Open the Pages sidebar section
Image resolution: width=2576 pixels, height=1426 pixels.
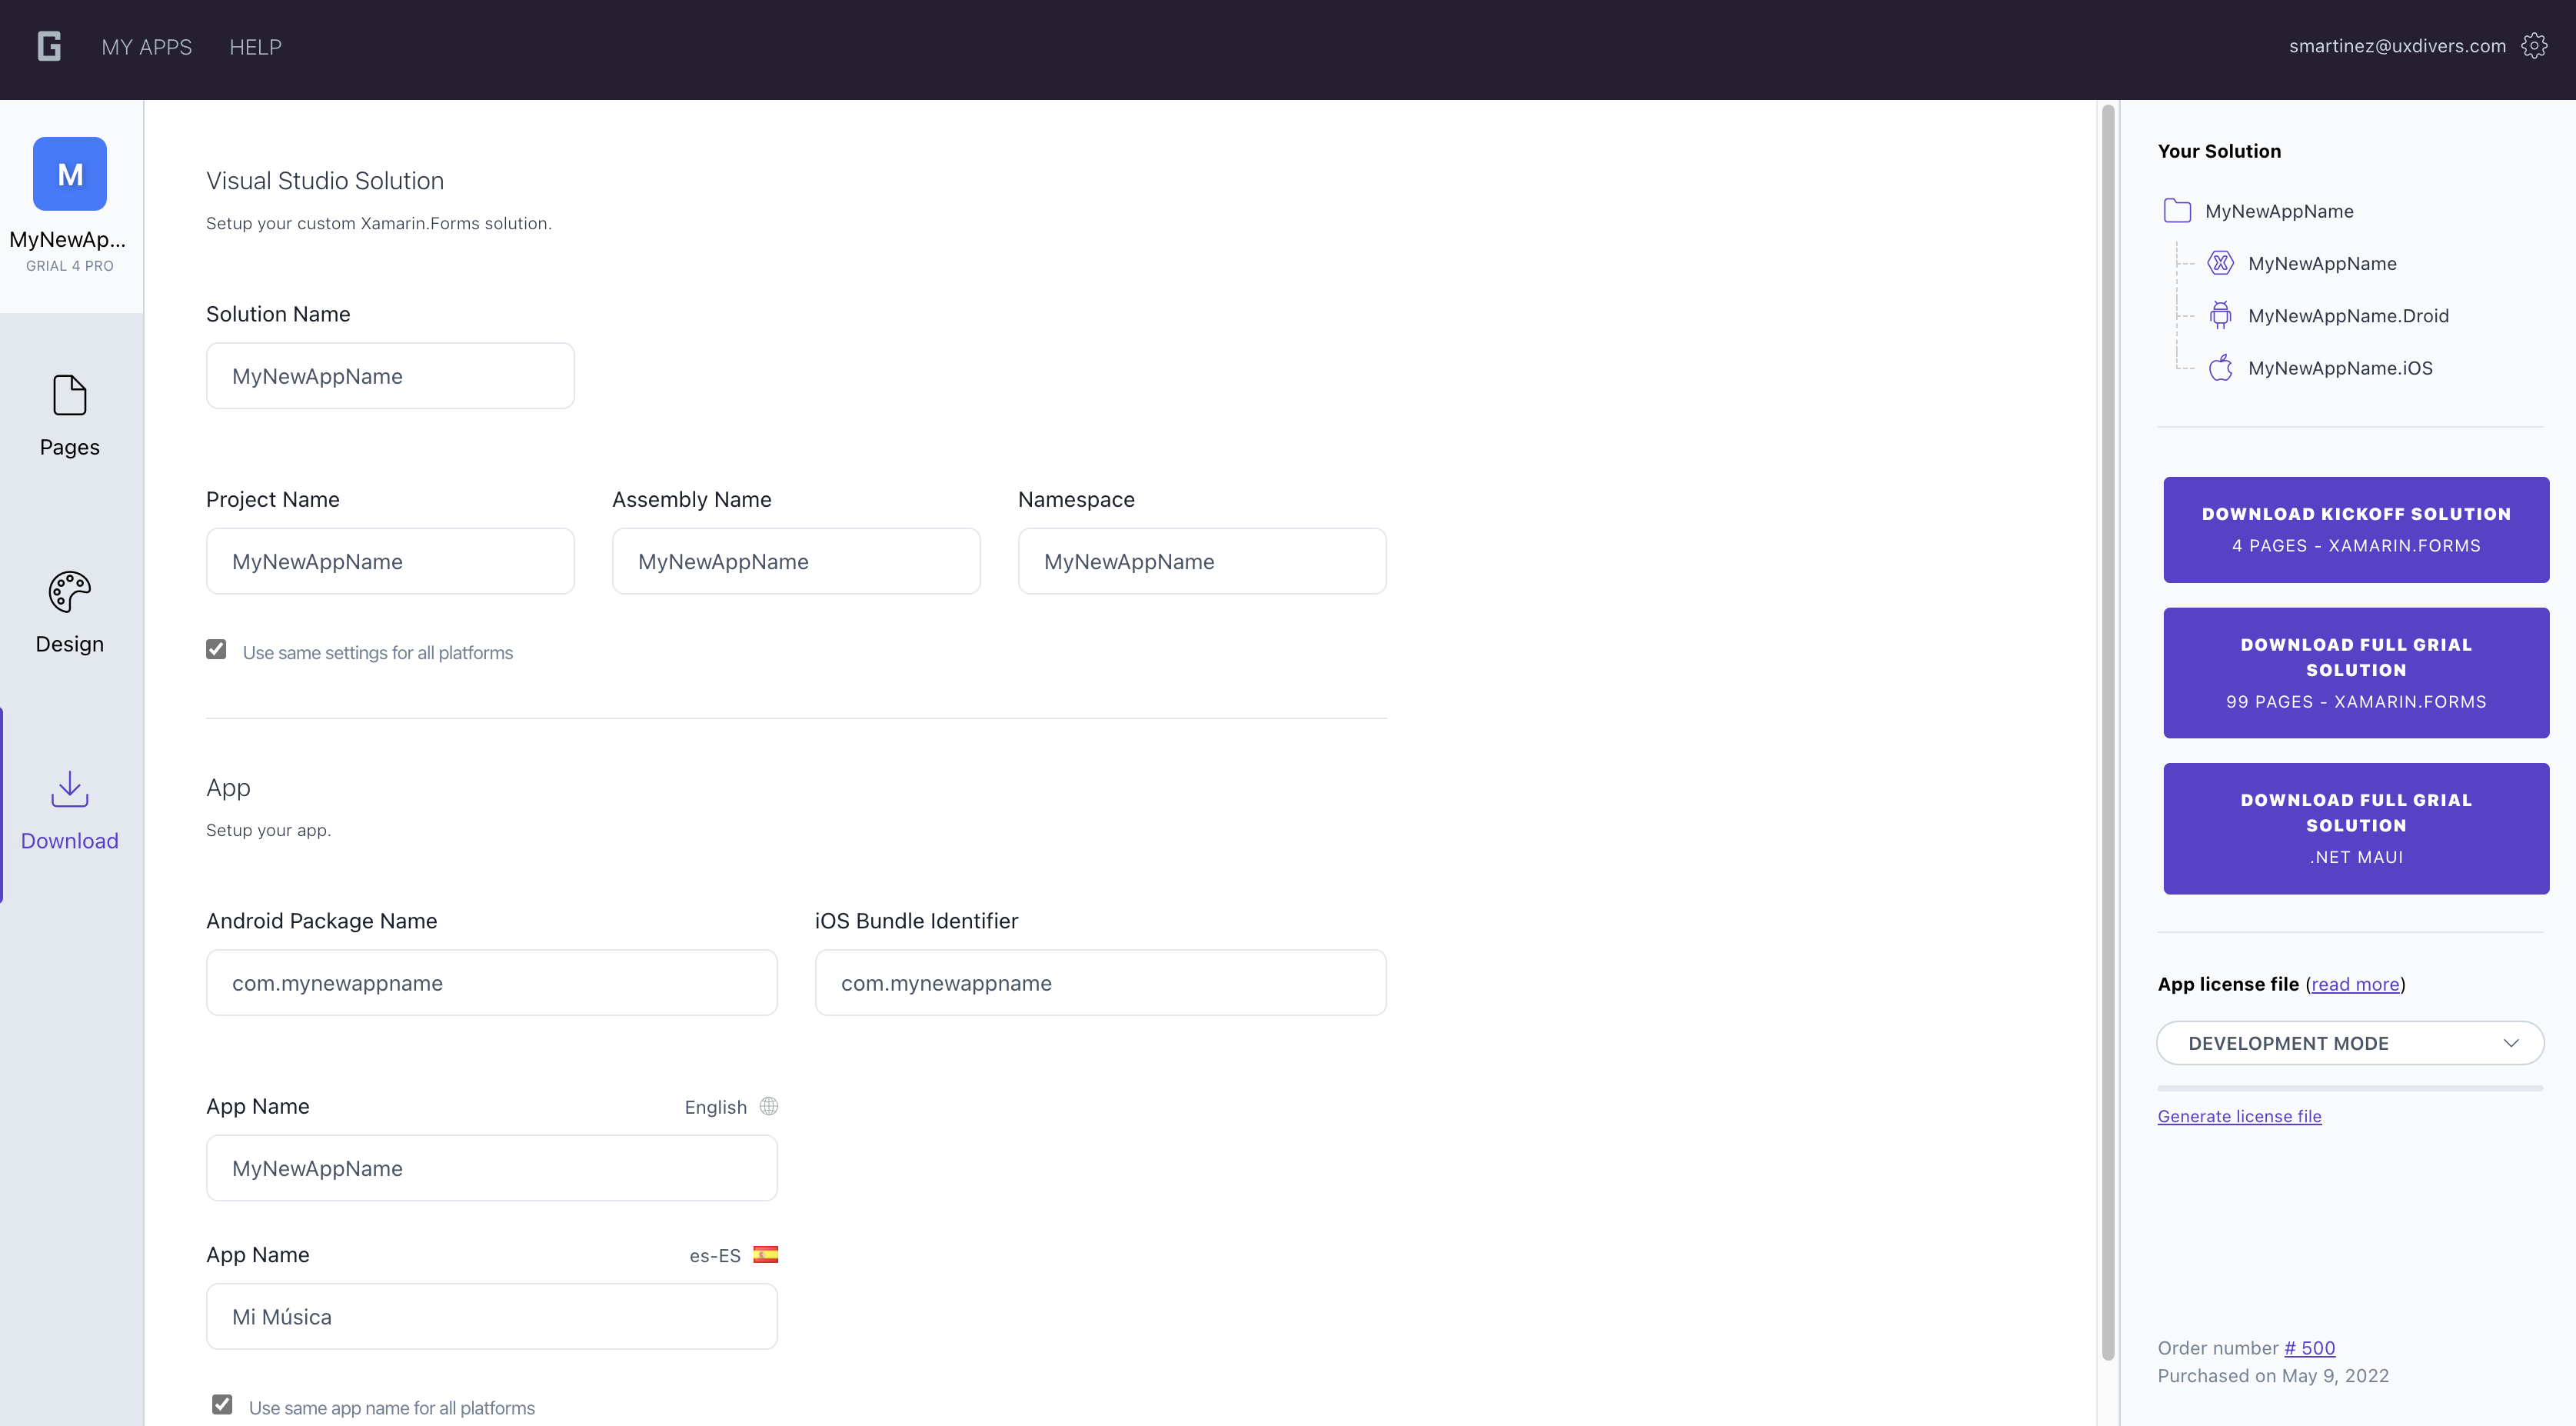70,416
